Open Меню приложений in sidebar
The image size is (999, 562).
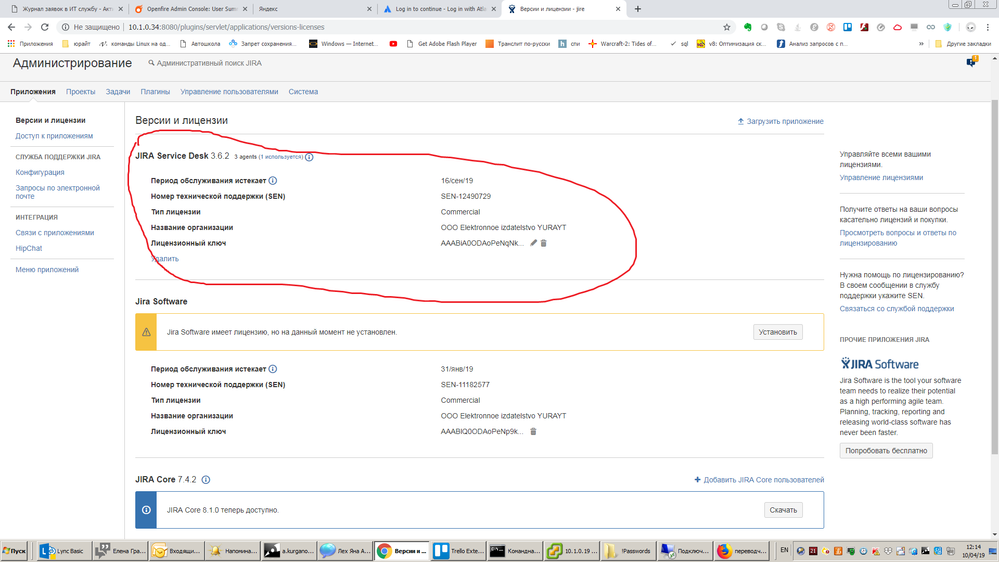[x=47, y=270]
